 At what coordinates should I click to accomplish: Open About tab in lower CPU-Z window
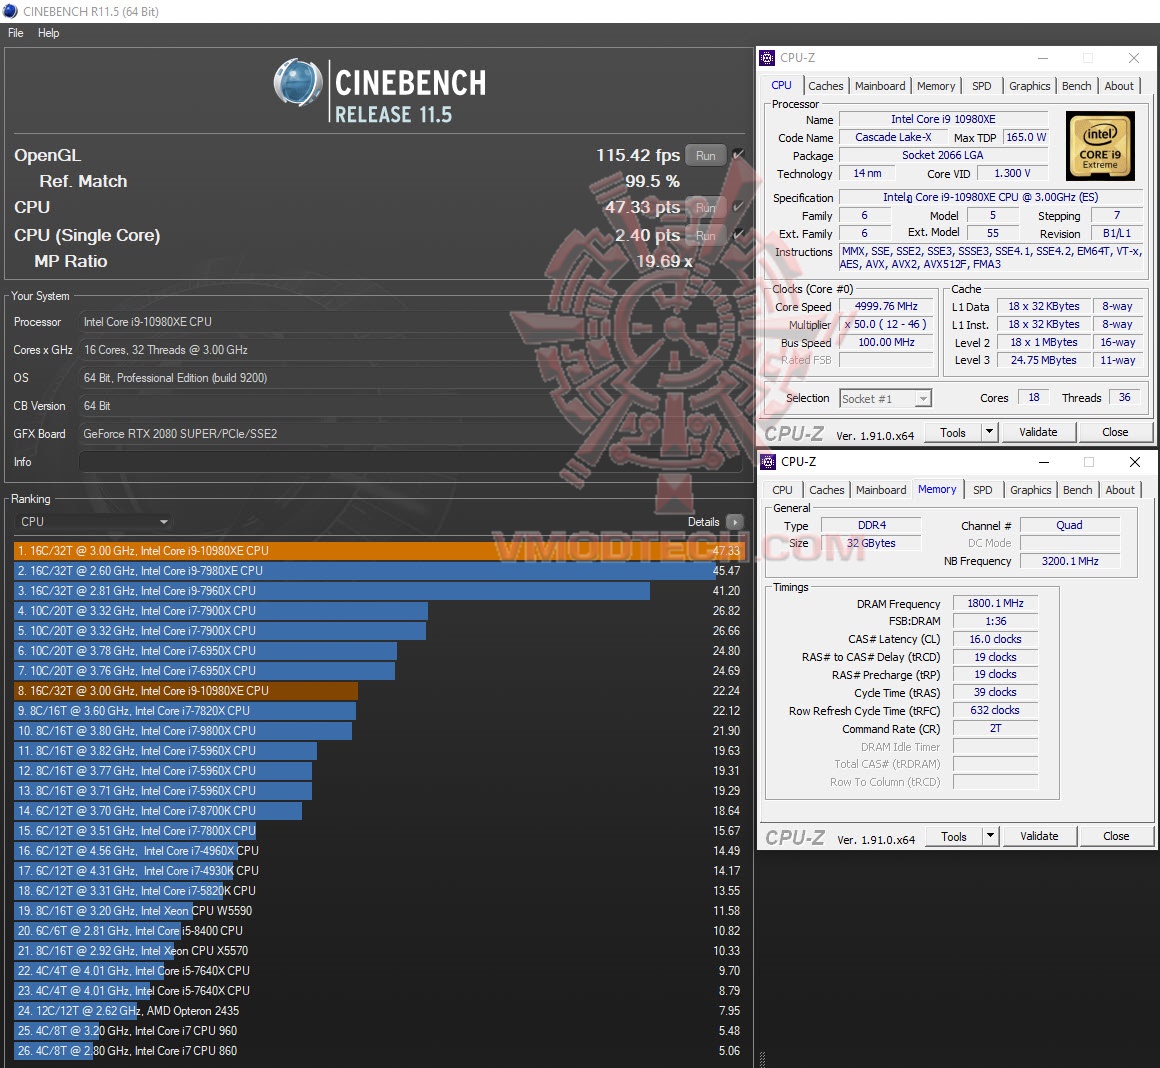coord(1120,490)
